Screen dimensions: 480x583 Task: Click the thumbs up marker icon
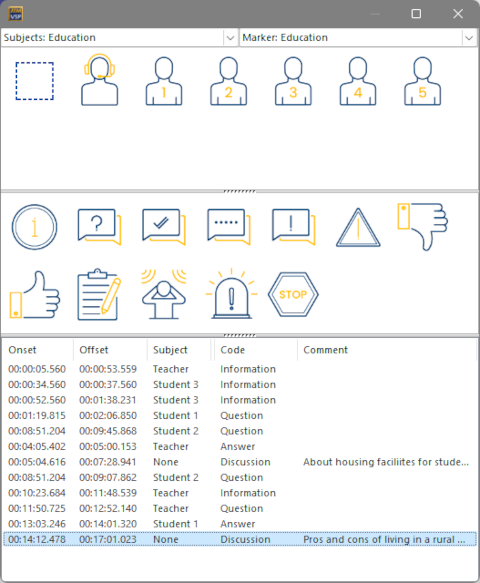pyautogui.click(x=35, y=294)
